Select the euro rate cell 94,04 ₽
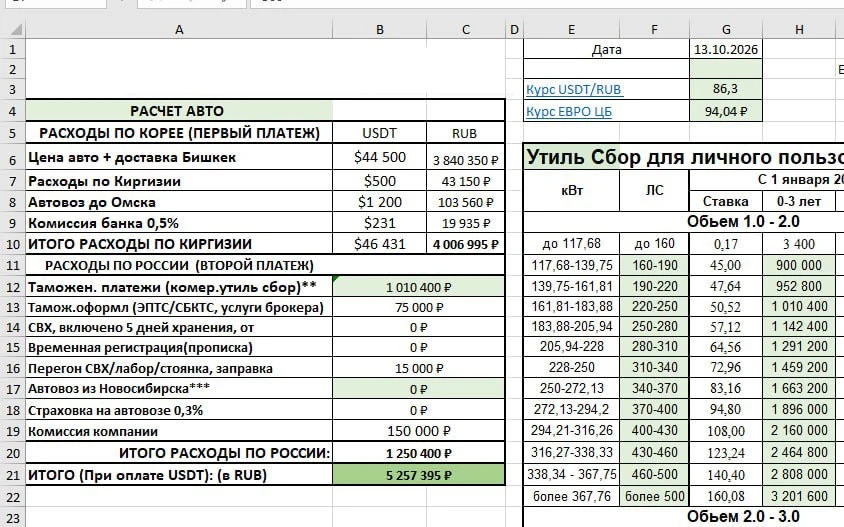The width and height of the screenshot is (844, 527). [x=726, y=111]
